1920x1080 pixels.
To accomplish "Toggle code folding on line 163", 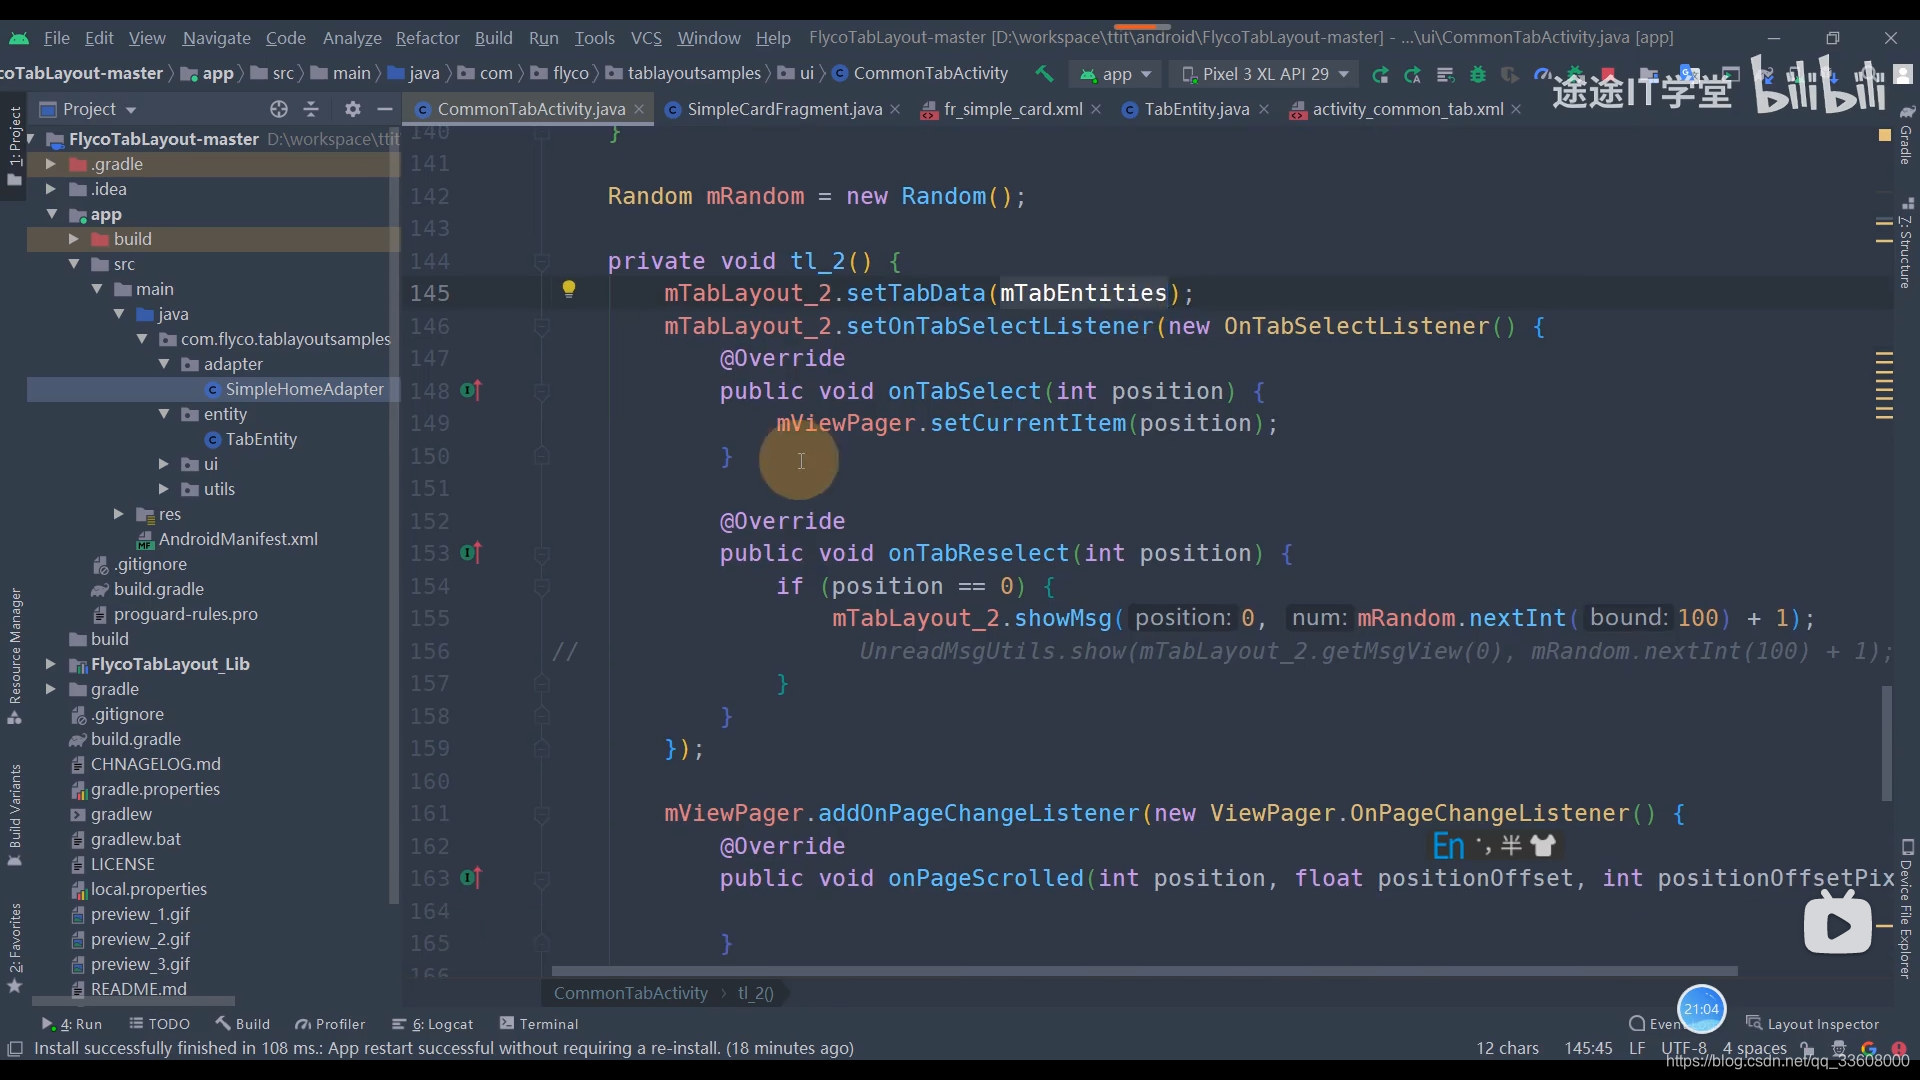I will 542,879.
